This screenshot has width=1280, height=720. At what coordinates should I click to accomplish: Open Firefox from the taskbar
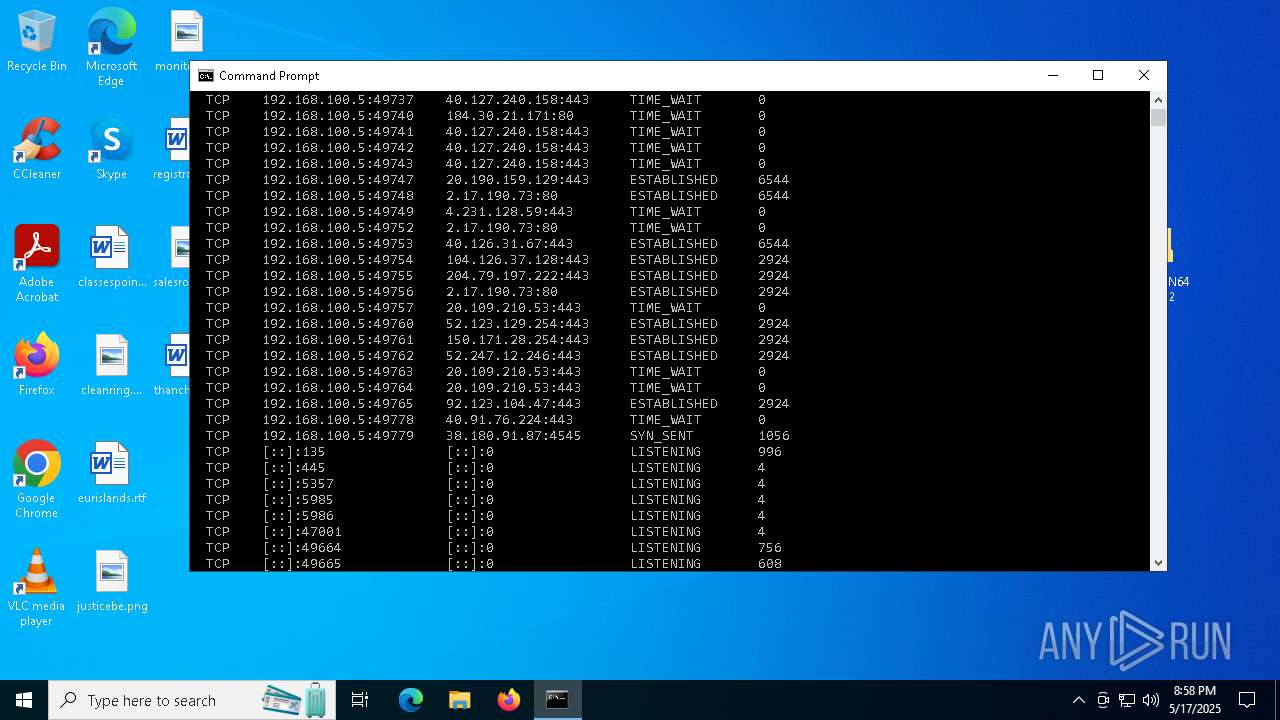[x=508, y=700]
